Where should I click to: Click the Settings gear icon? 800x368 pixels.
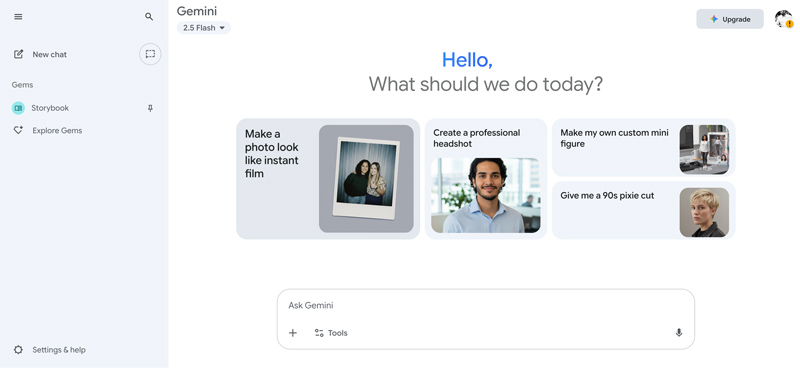[18, 350]
